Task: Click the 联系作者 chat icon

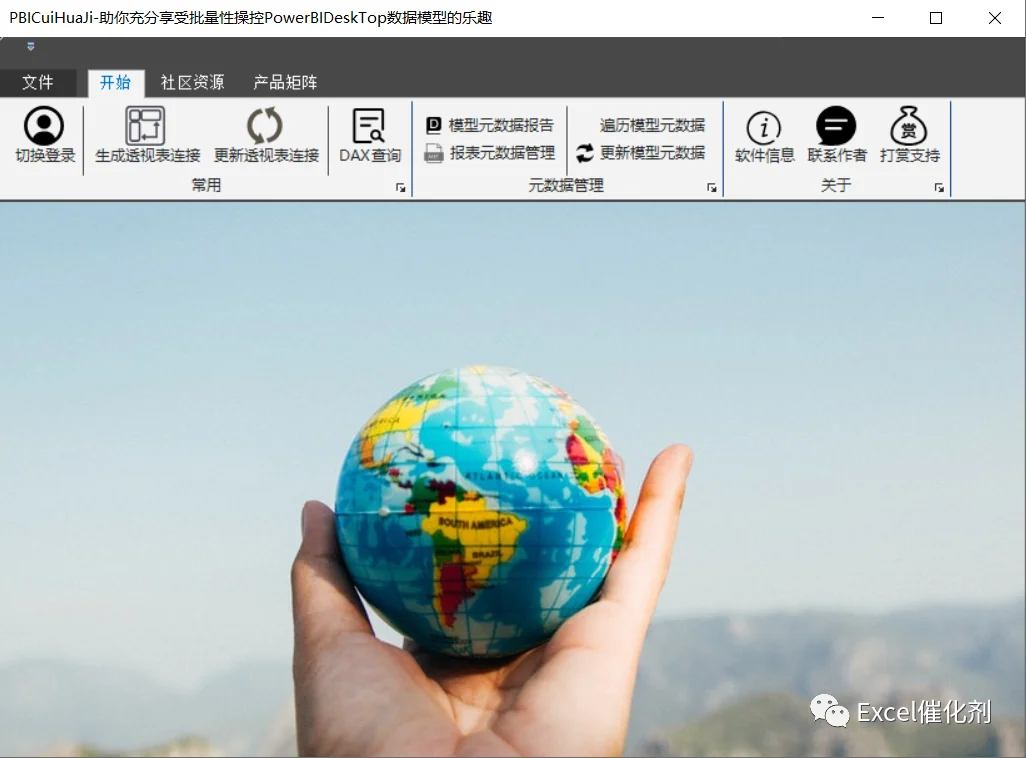Action: [836, 126]
